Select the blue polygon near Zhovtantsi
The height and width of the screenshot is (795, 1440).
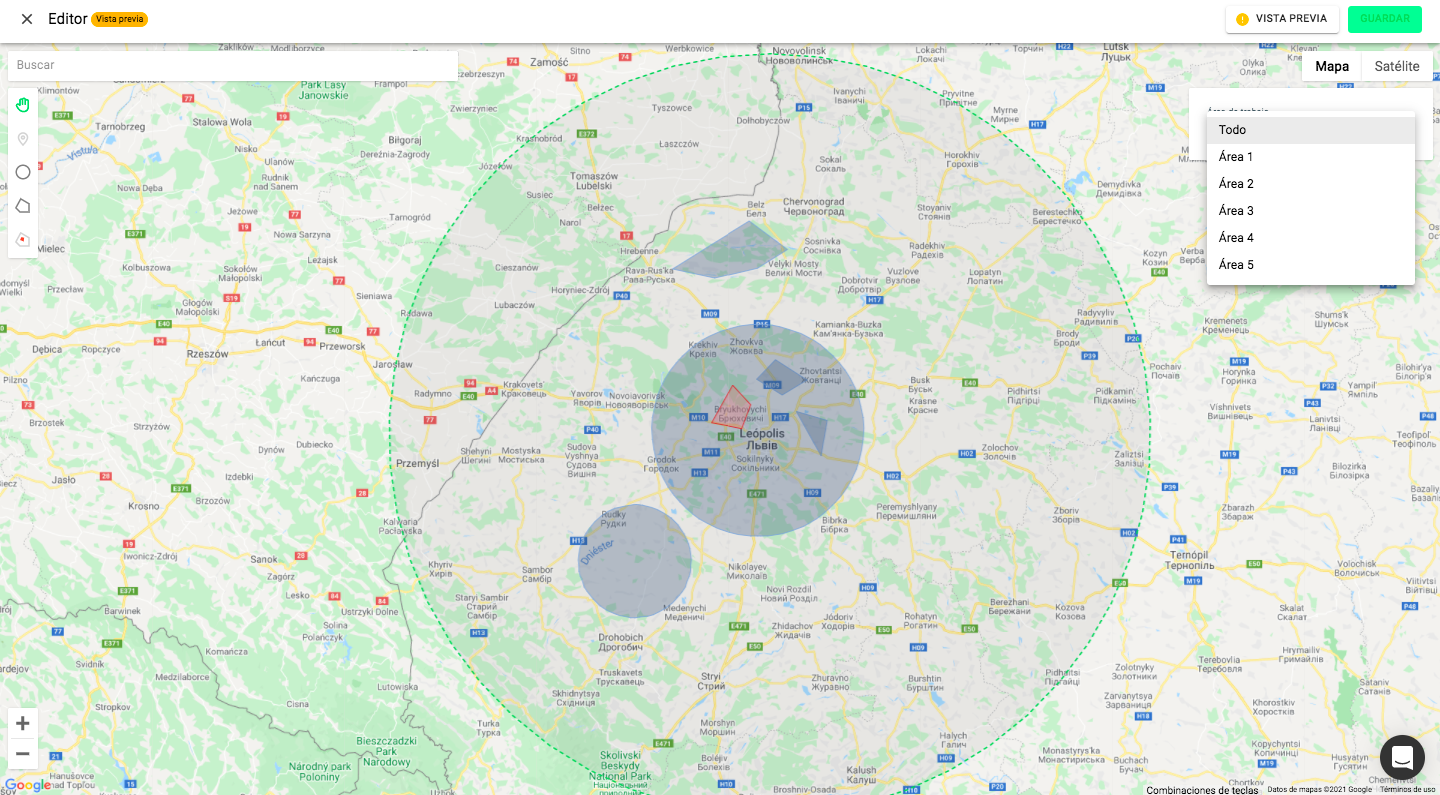[x=780, y=377]
